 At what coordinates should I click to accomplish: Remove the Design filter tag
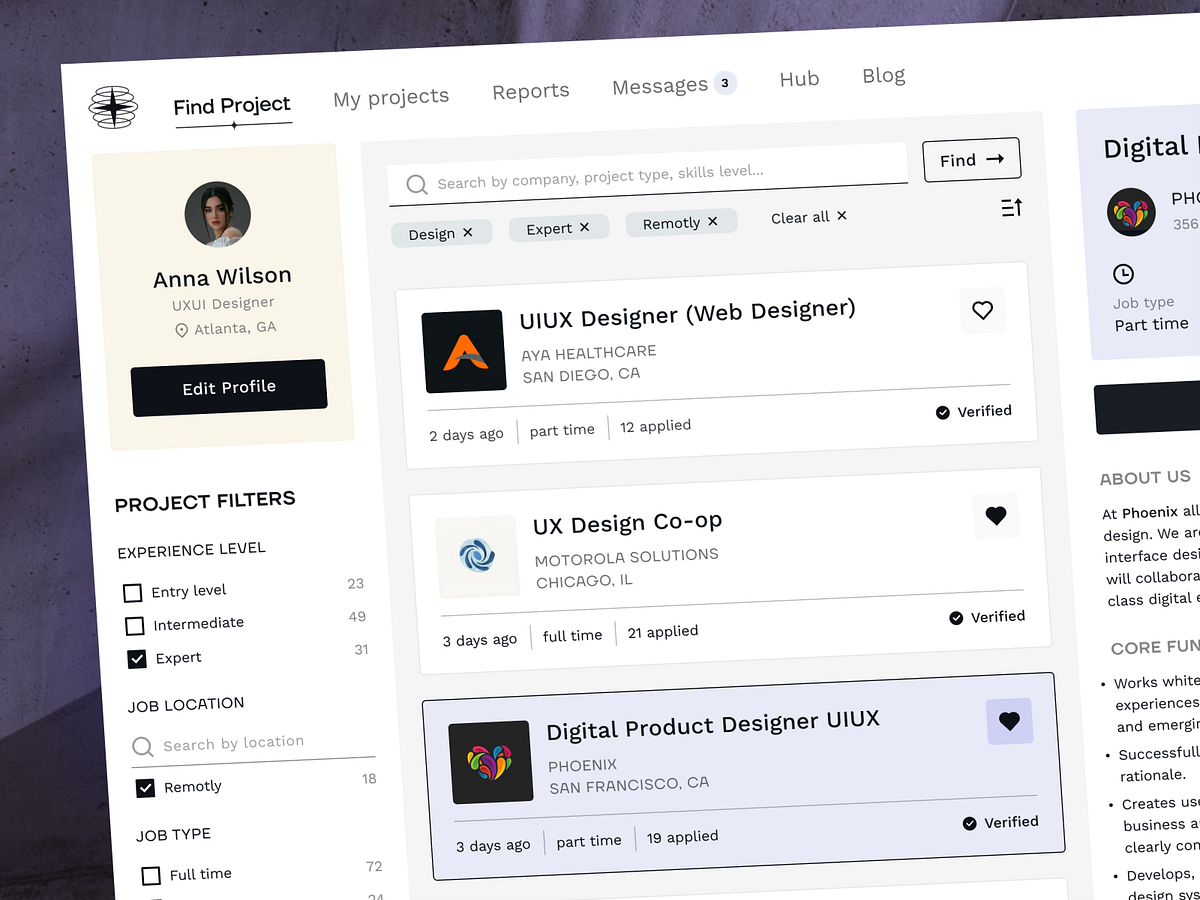(467, 233)
